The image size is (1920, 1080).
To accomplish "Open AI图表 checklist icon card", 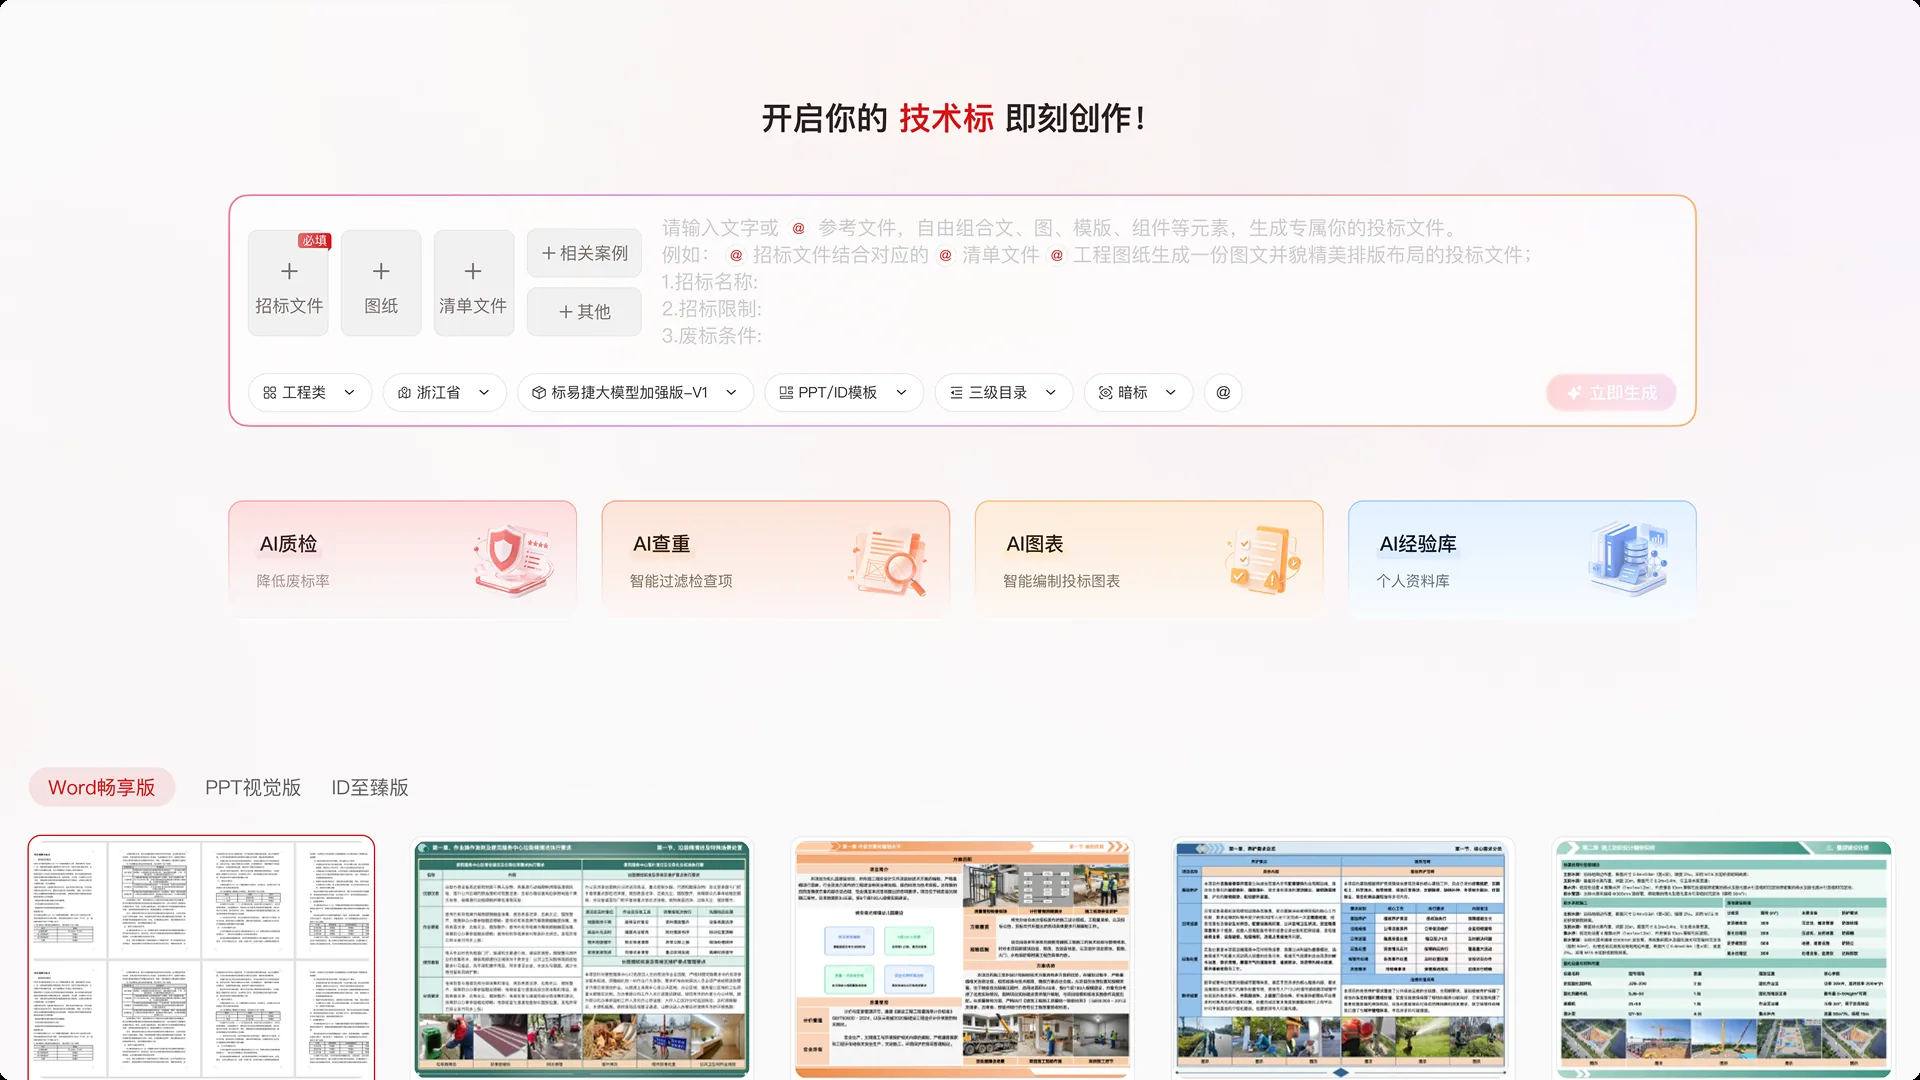I will [x=1149, y=559].
